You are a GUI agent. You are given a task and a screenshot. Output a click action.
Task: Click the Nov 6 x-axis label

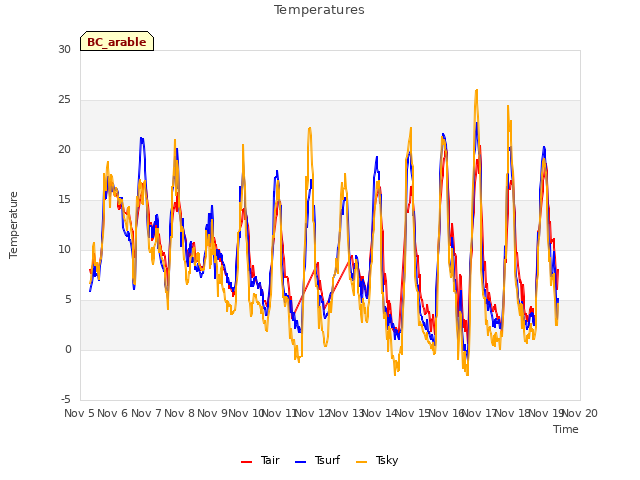(x=113, y=413)
